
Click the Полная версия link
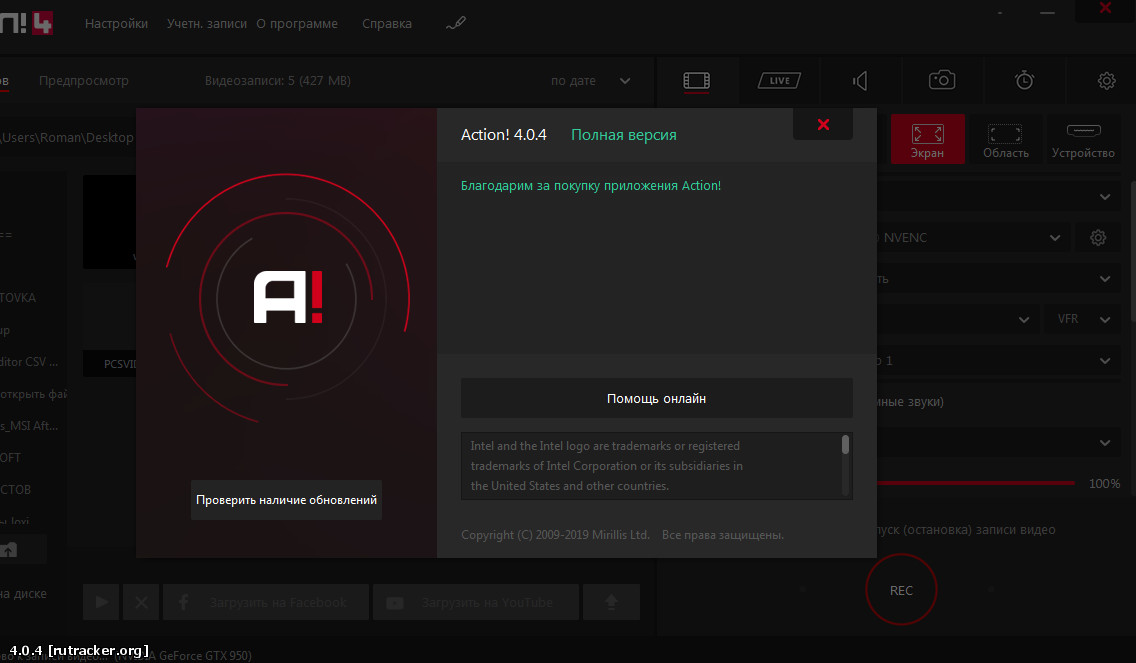(x=624, y=135)
